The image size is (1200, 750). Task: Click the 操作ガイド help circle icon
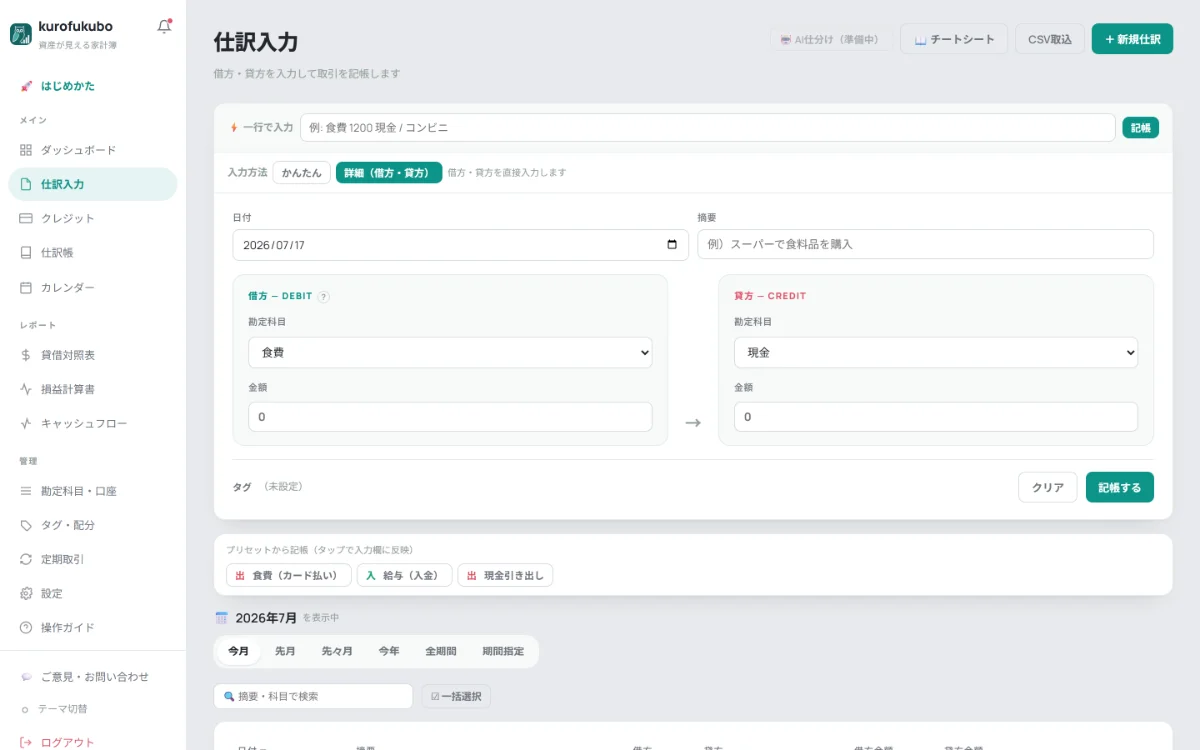pos(26,627)
